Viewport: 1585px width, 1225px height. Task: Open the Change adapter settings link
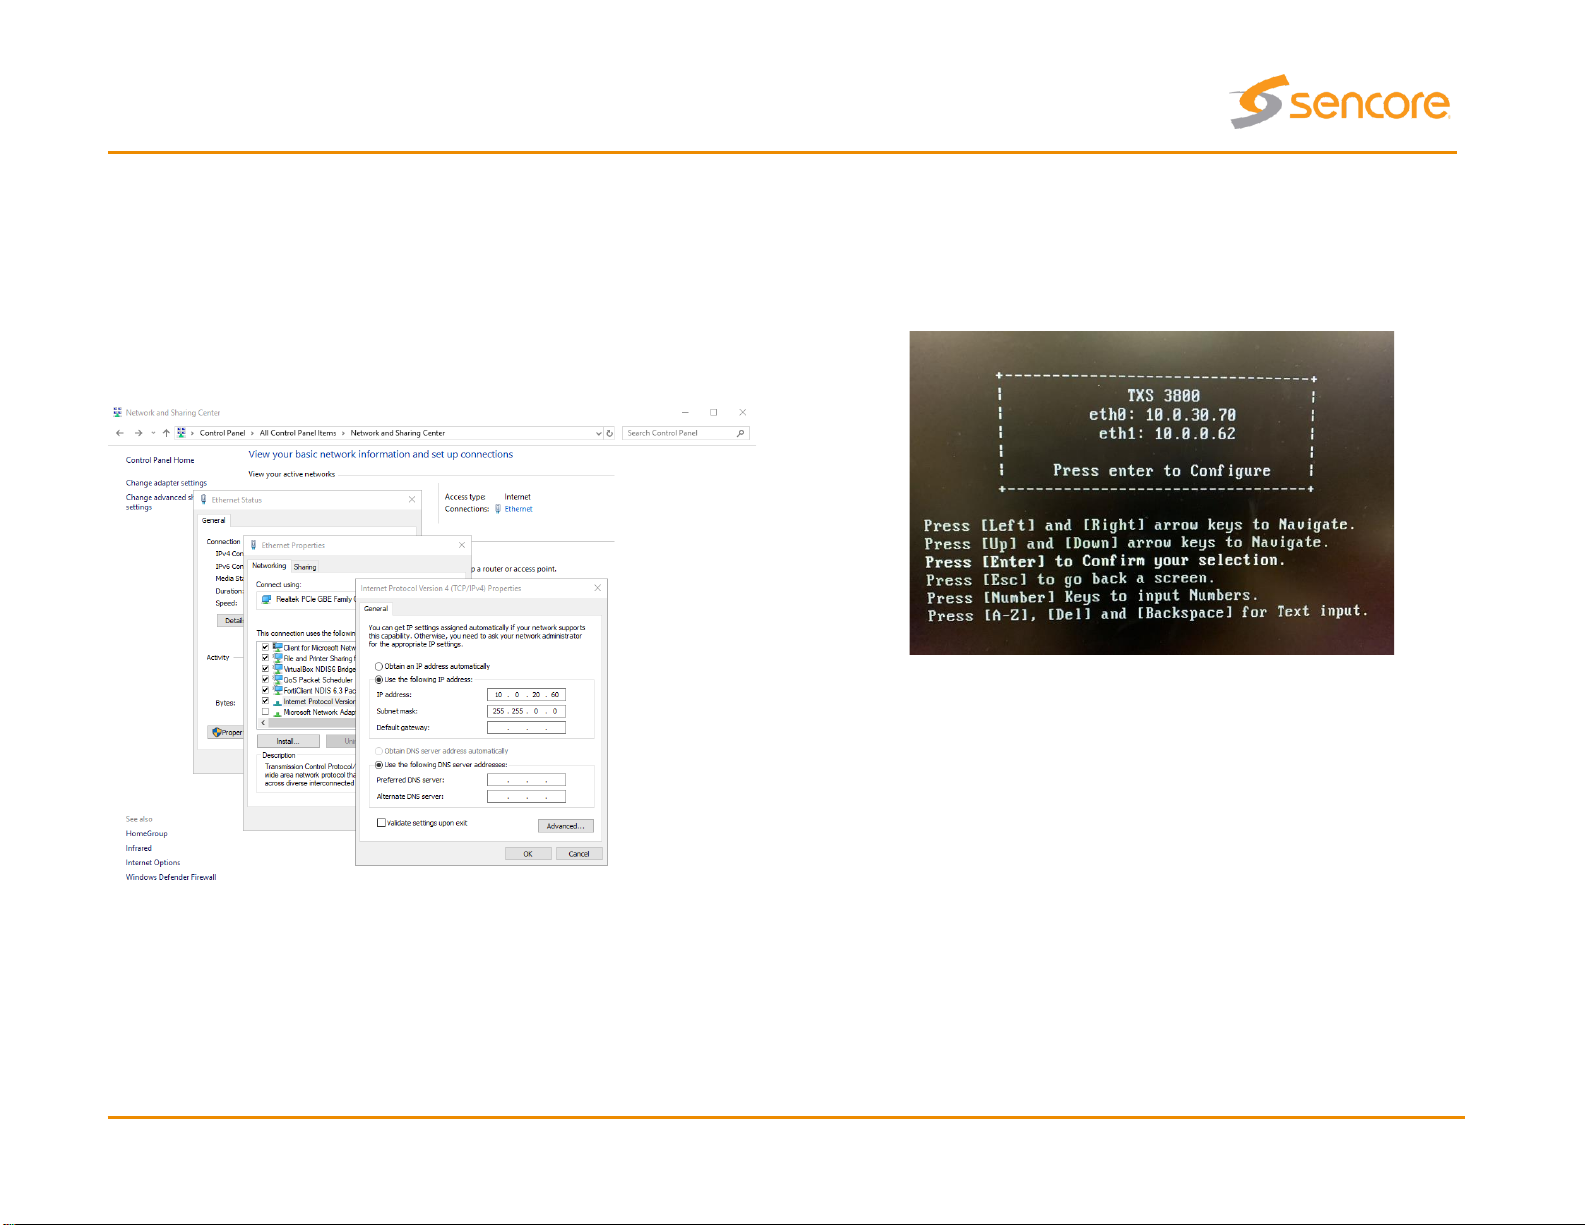click(x=166, y=483)
